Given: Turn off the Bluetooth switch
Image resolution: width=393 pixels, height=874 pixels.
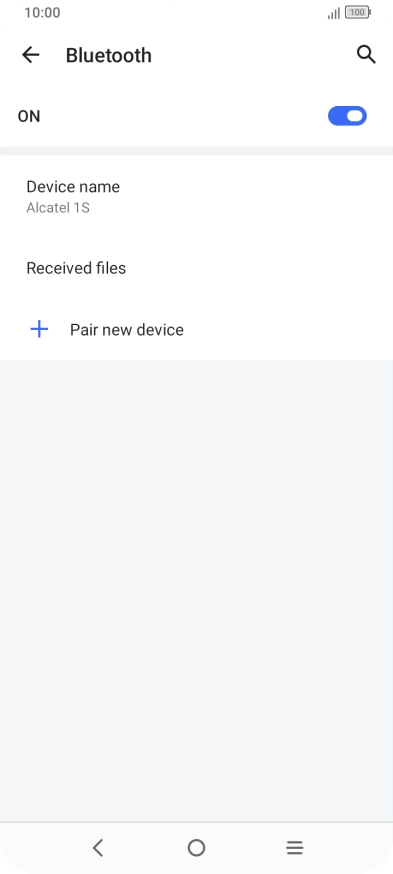Looking at the screenshot, I should pyautogui.click(x=347, y=116).
